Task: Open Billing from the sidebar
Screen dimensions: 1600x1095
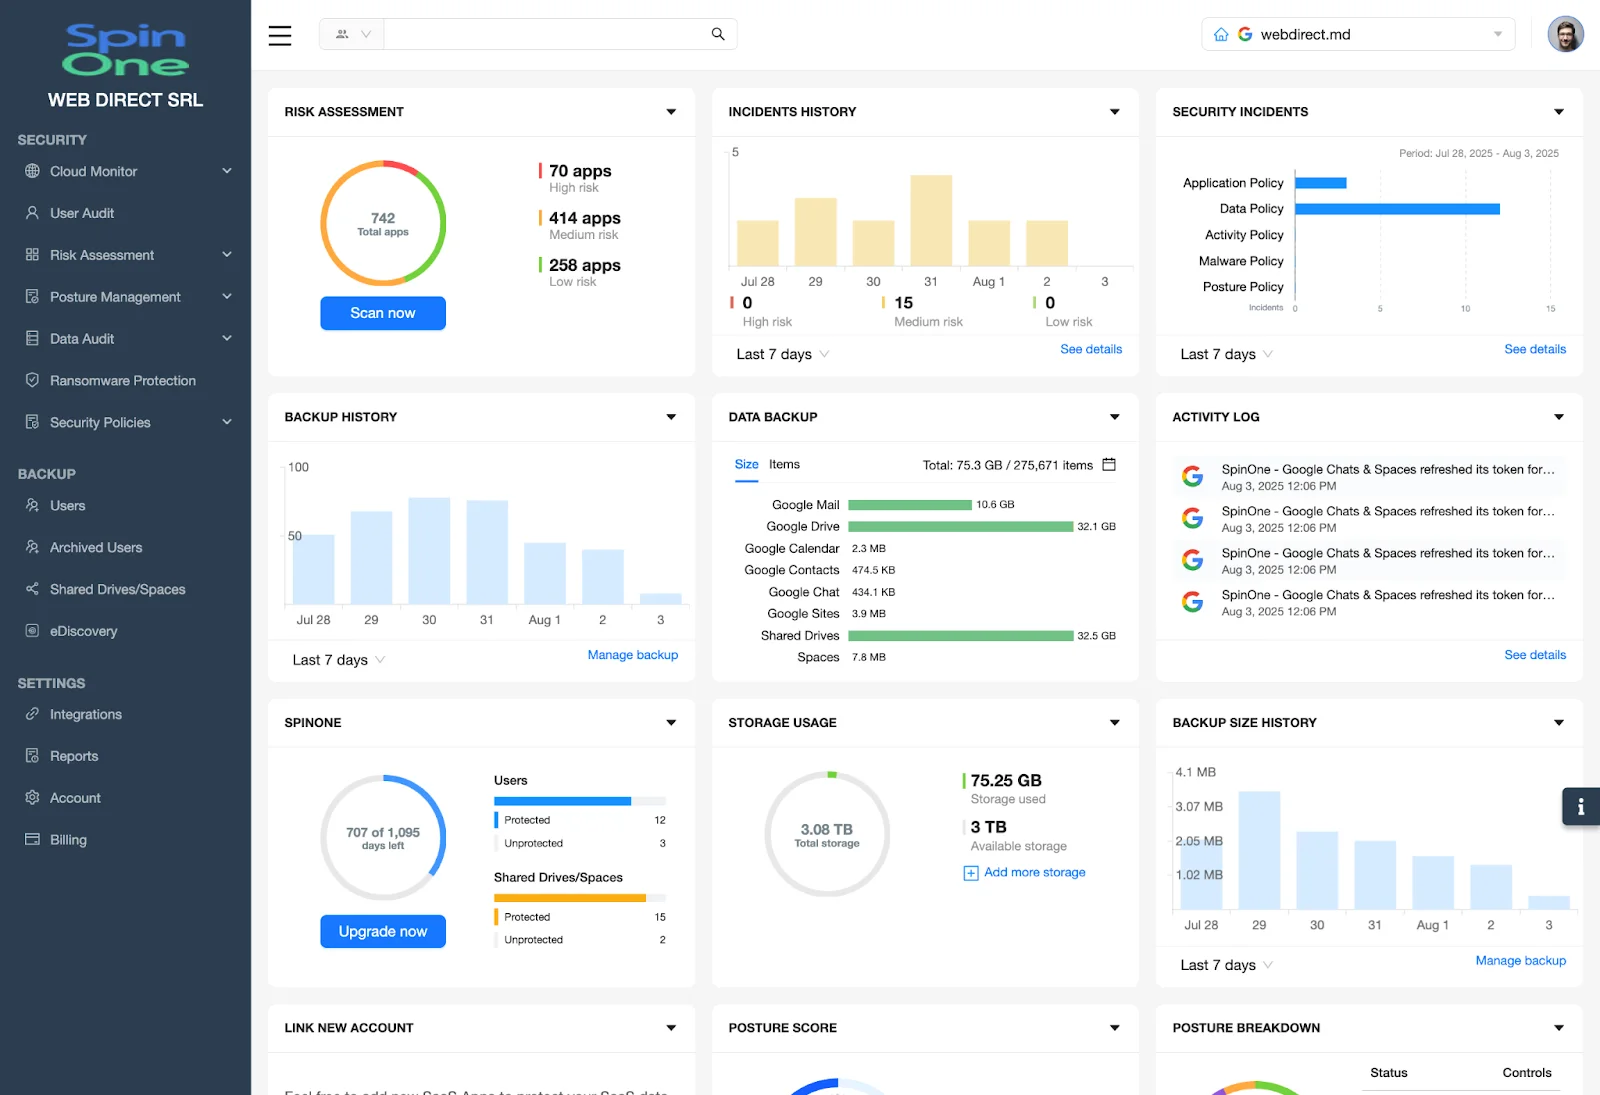Action: (67, 839)
